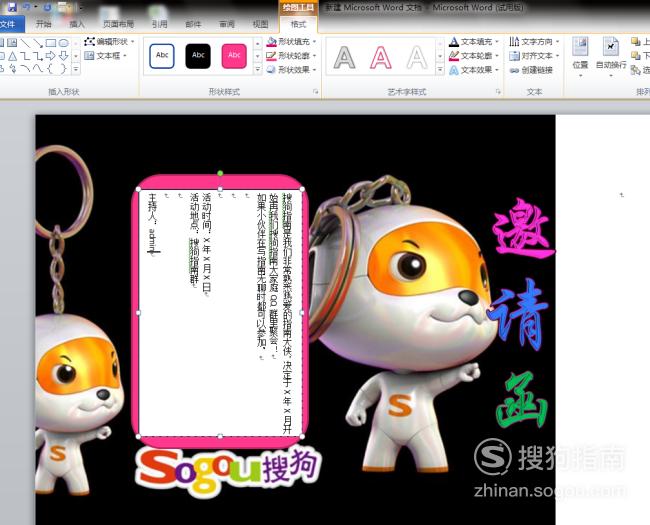Click the 形状效果 icon

point(272,70)
